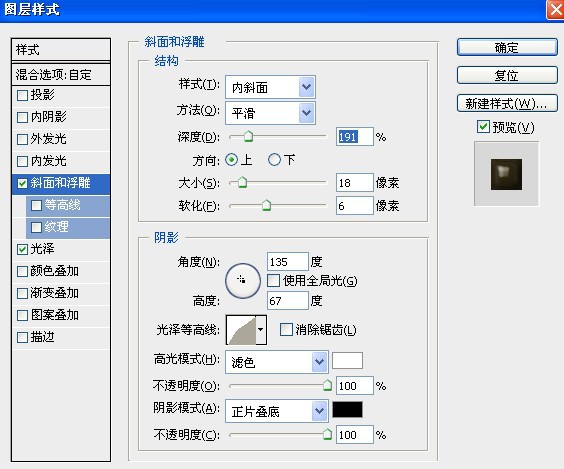The height and width of the screenshot is (469, 564).
Task: Toggle the 预览 preview checkbox
Action: 483,127
